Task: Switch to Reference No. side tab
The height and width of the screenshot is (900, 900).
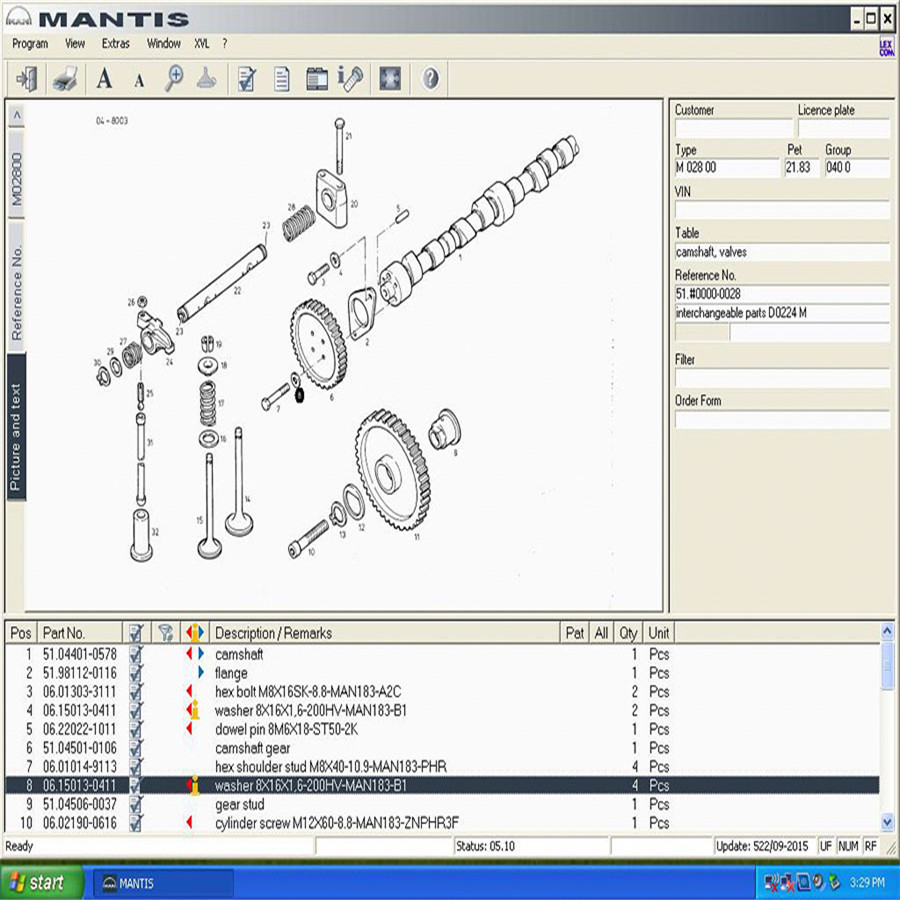Action: pyautogui.click(x=17, y=287)
